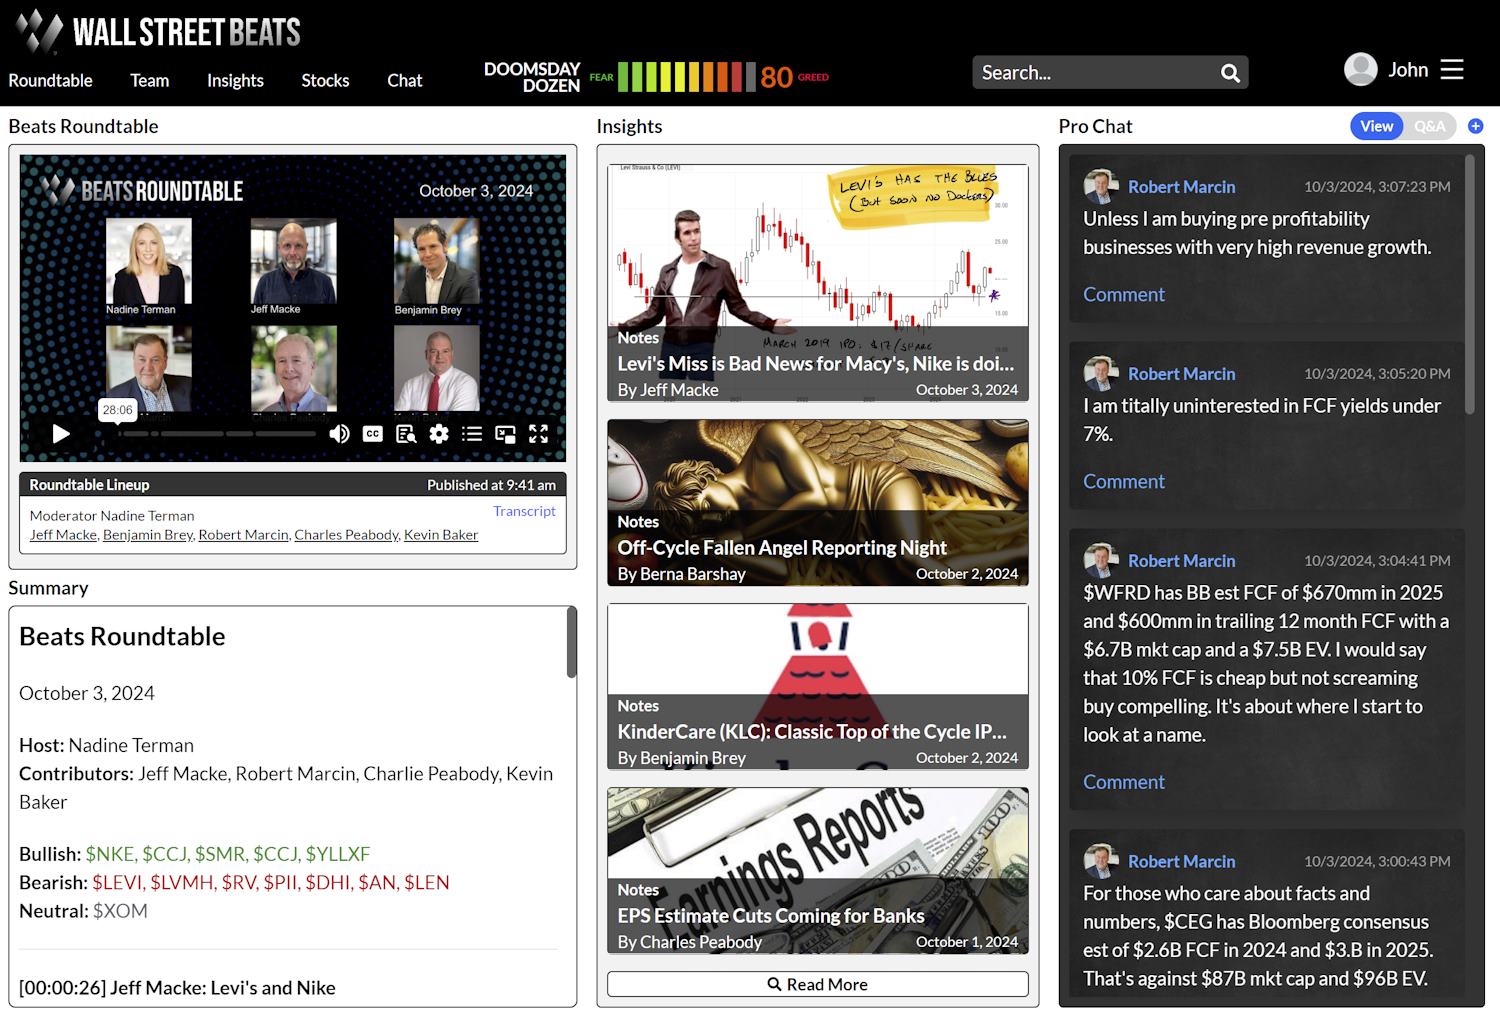Expand articles with the Read More control
Screen dimensions: 1500x1019
(817, 984)
